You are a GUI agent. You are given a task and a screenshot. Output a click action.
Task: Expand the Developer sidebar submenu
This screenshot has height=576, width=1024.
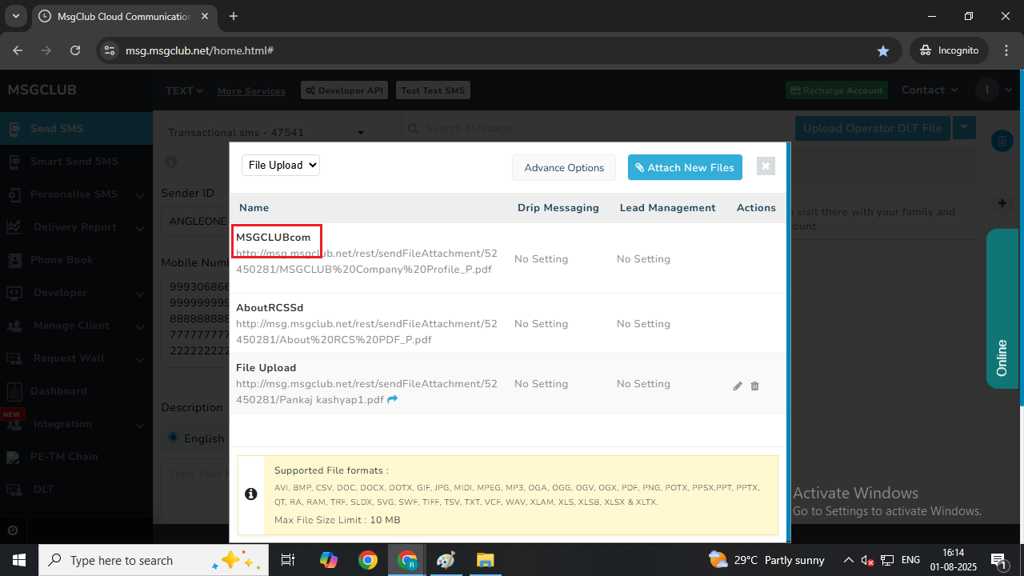140,294
